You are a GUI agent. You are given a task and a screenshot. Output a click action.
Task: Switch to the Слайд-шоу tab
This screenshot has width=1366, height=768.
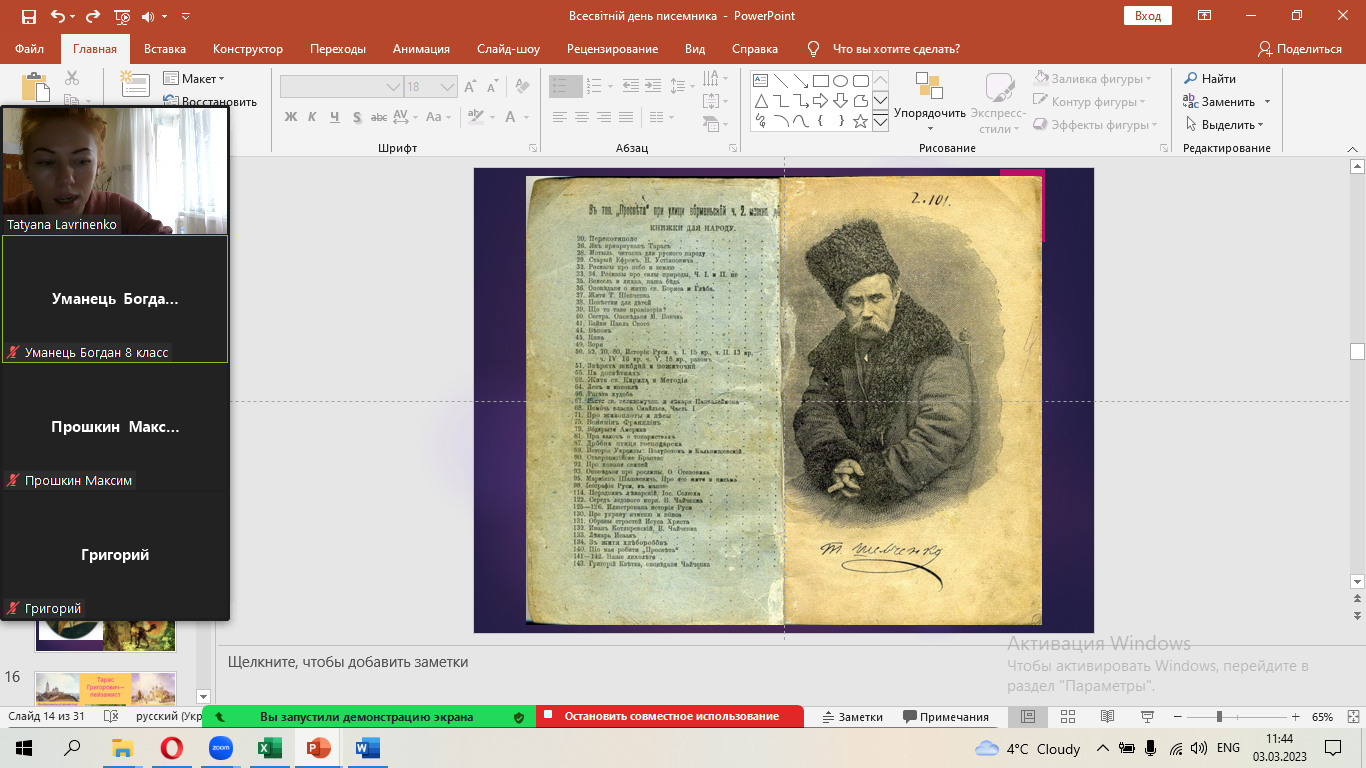(x=508, y=49)
